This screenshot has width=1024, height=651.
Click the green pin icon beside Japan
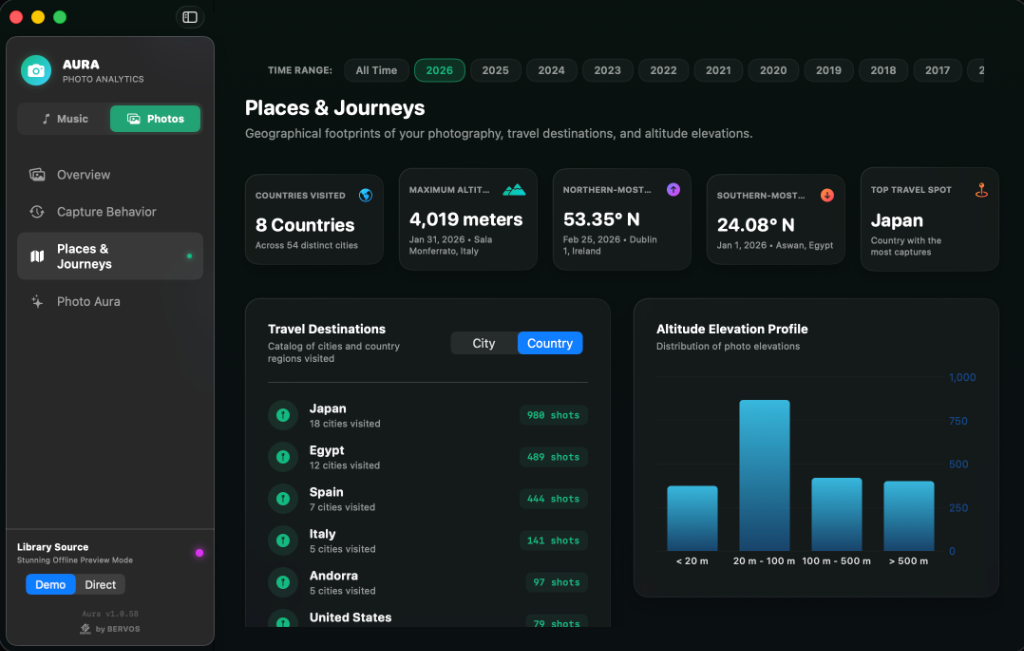pyautogui.click(x=283, y=415)
